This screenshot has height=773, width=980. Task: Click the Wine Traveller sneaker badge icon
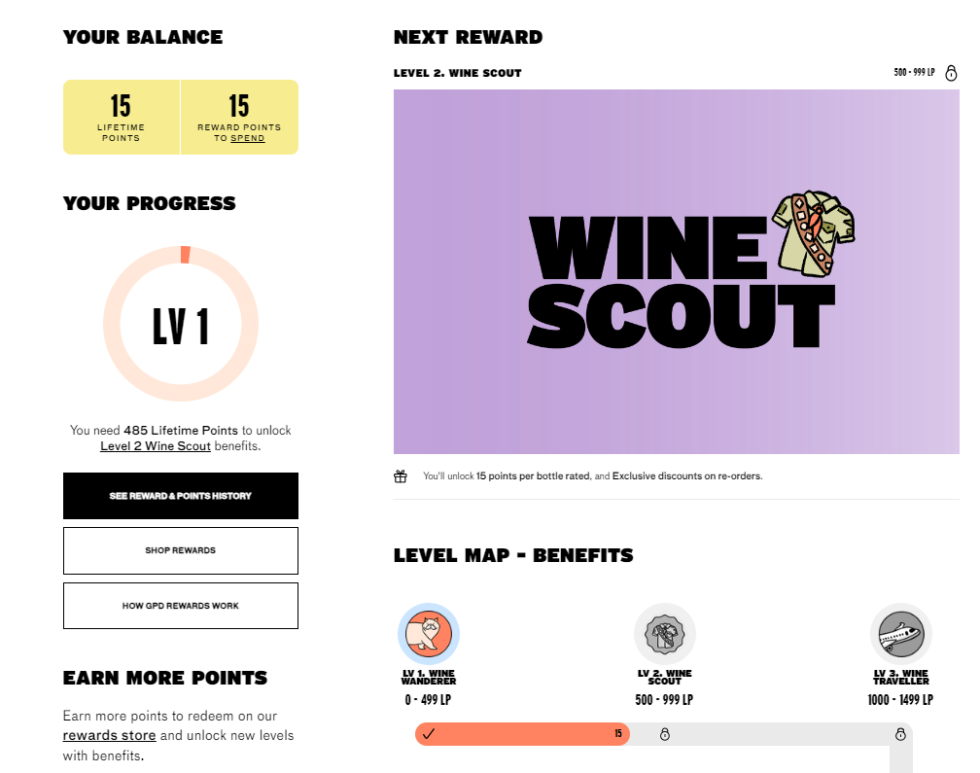(901, 634)
